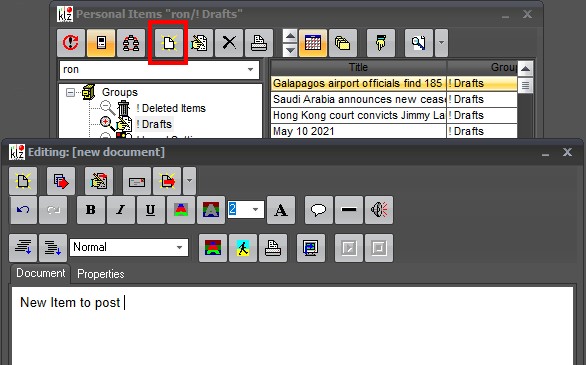Viewport: 586px width, 365px height.
Task: Toggle underline formatting U button
Action: [151, 210]
